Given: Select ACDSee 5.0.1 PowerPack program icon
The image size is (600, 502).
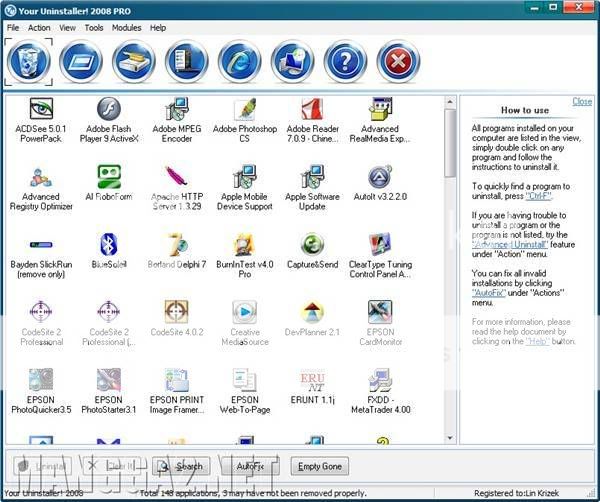Looking at the screenshot, I should 41,109.
